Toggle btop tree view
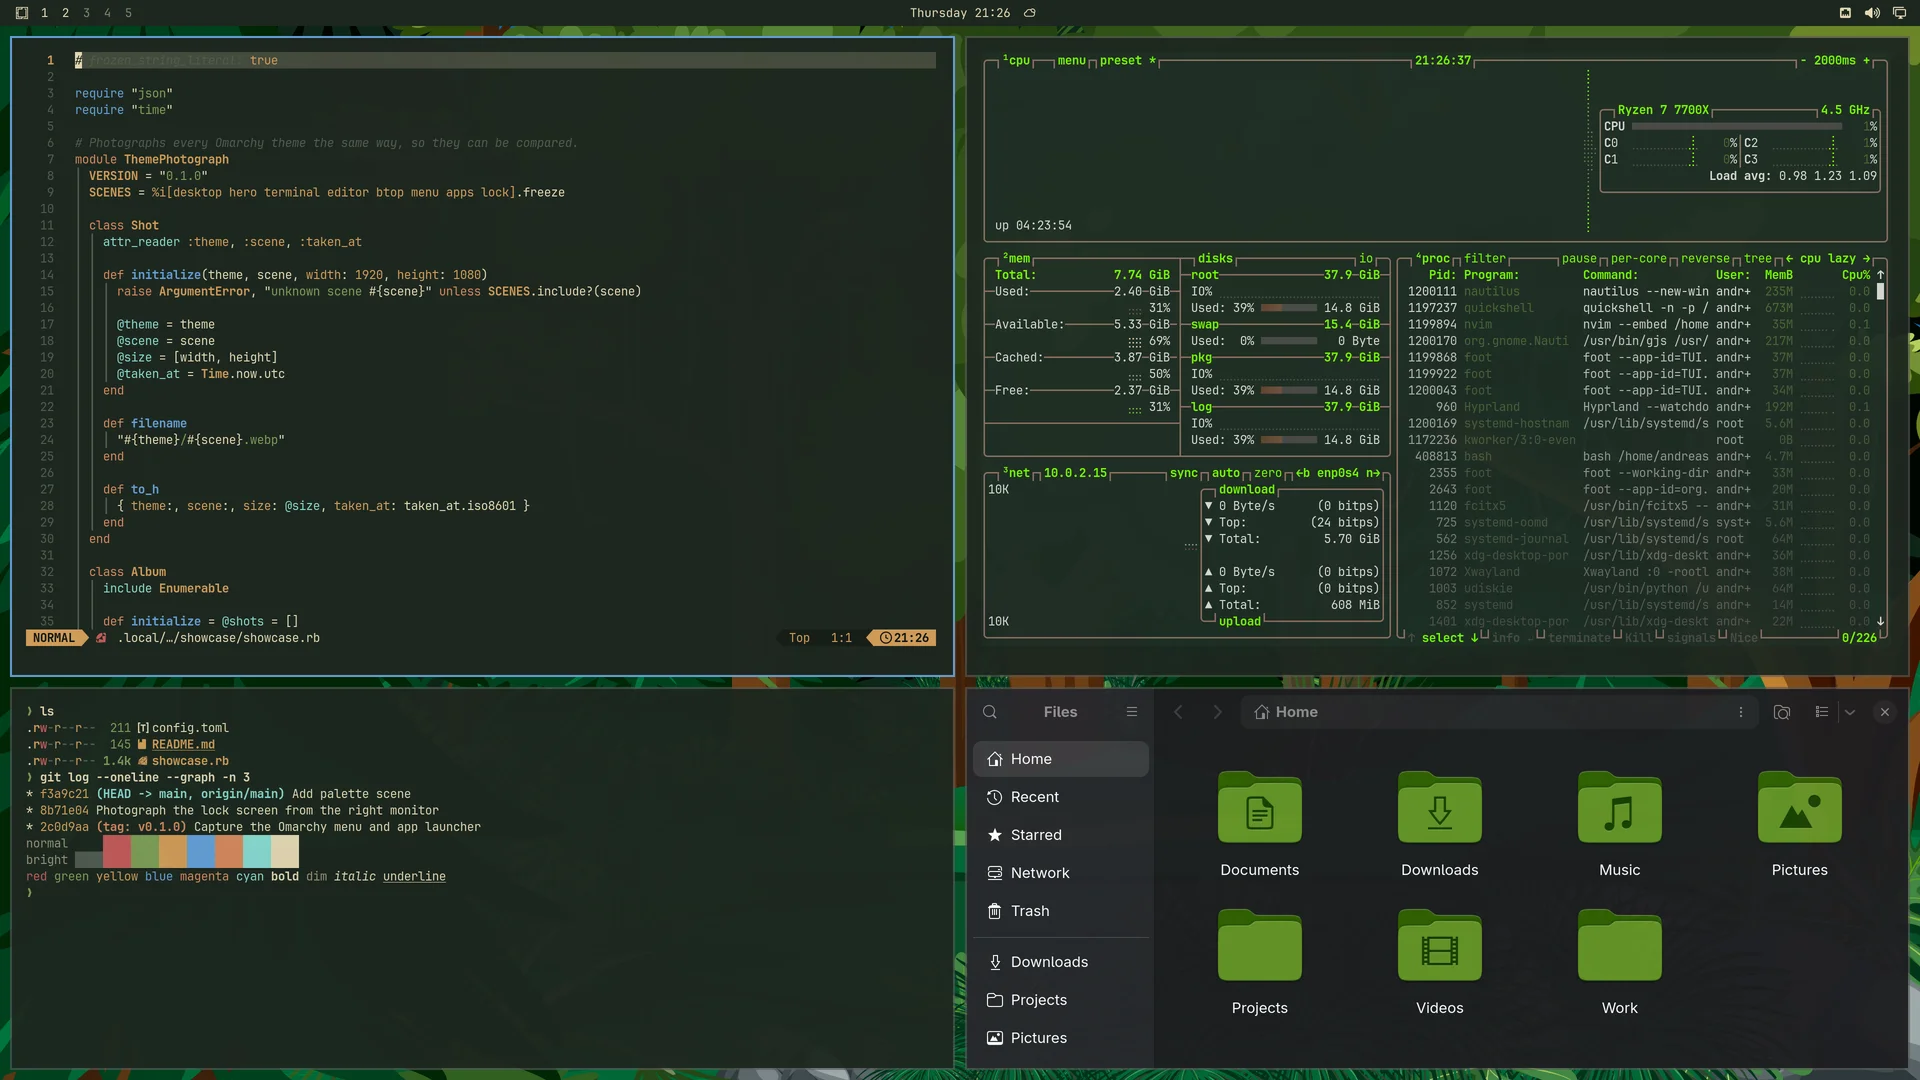The width and height of the screenshot is (1920, 1080). click(1758, 259)
